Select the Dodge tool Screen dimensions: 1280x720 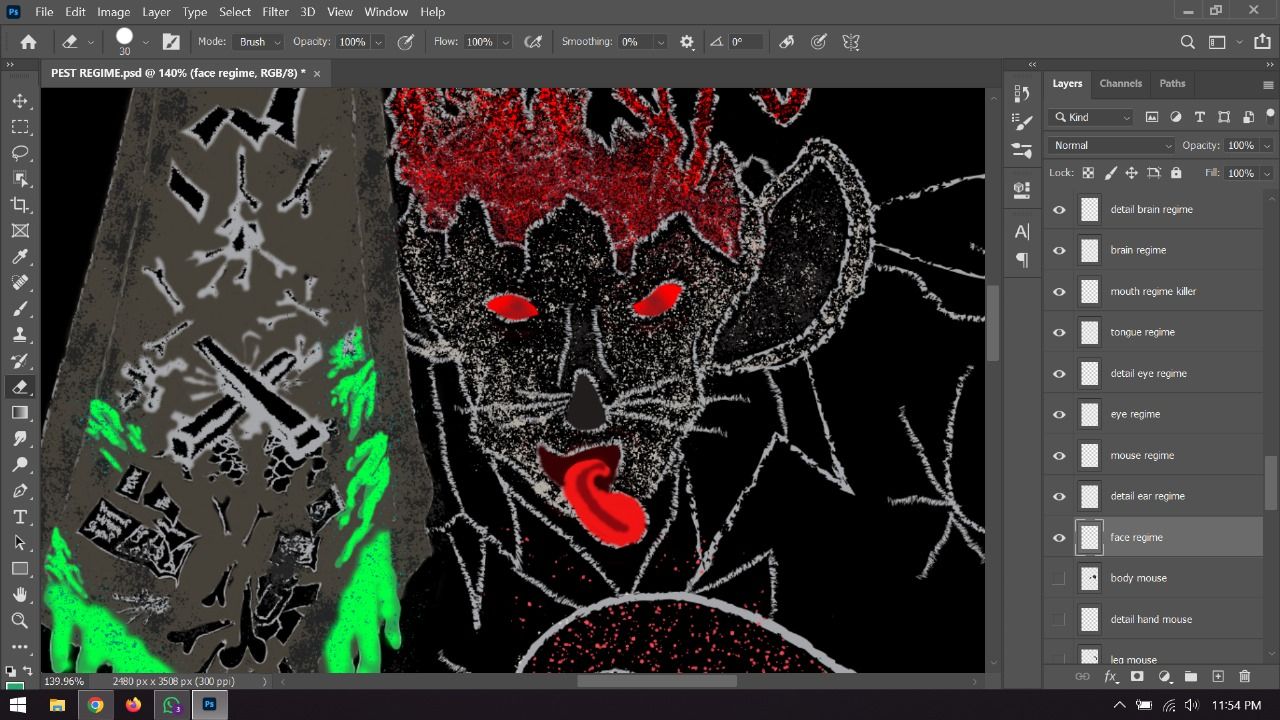click(20, 465)
